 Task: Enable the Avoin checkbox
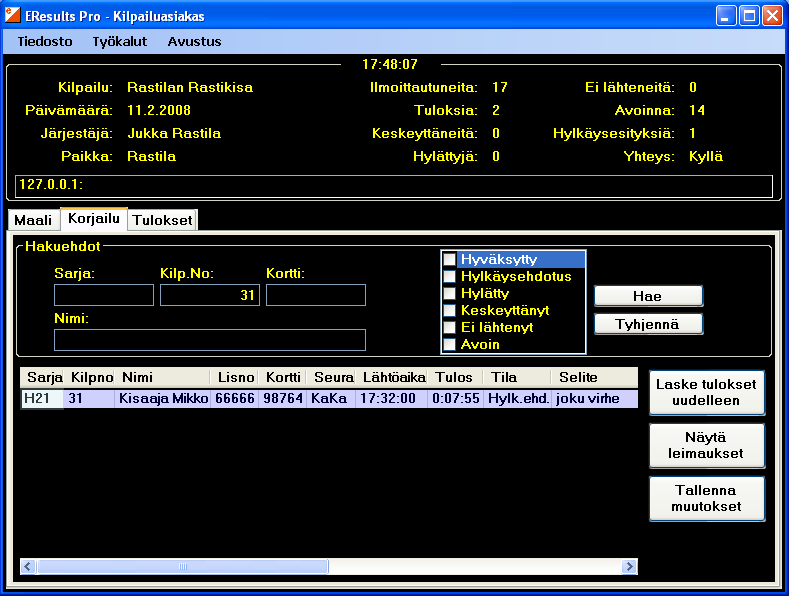(x=449, y=344)
